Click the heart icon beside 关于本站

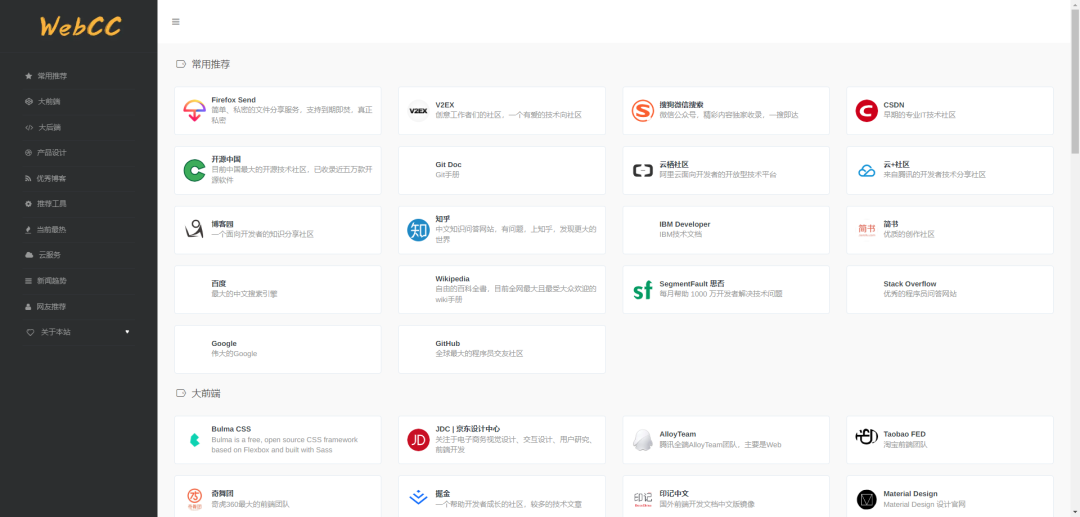(x=30, y=332)
